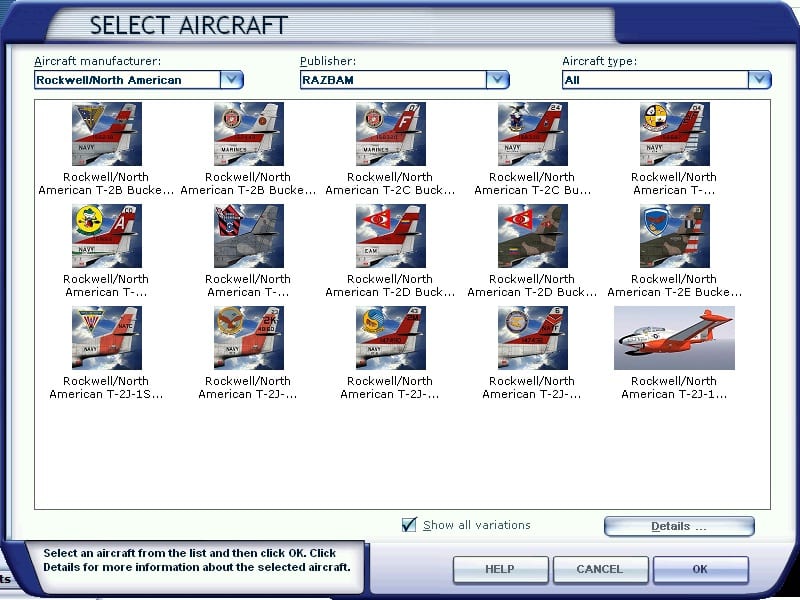The height and width of the screenshot is (600, 800).
Task: Pick the T-2C Marines tail with letter F
Action: [390, 134]
